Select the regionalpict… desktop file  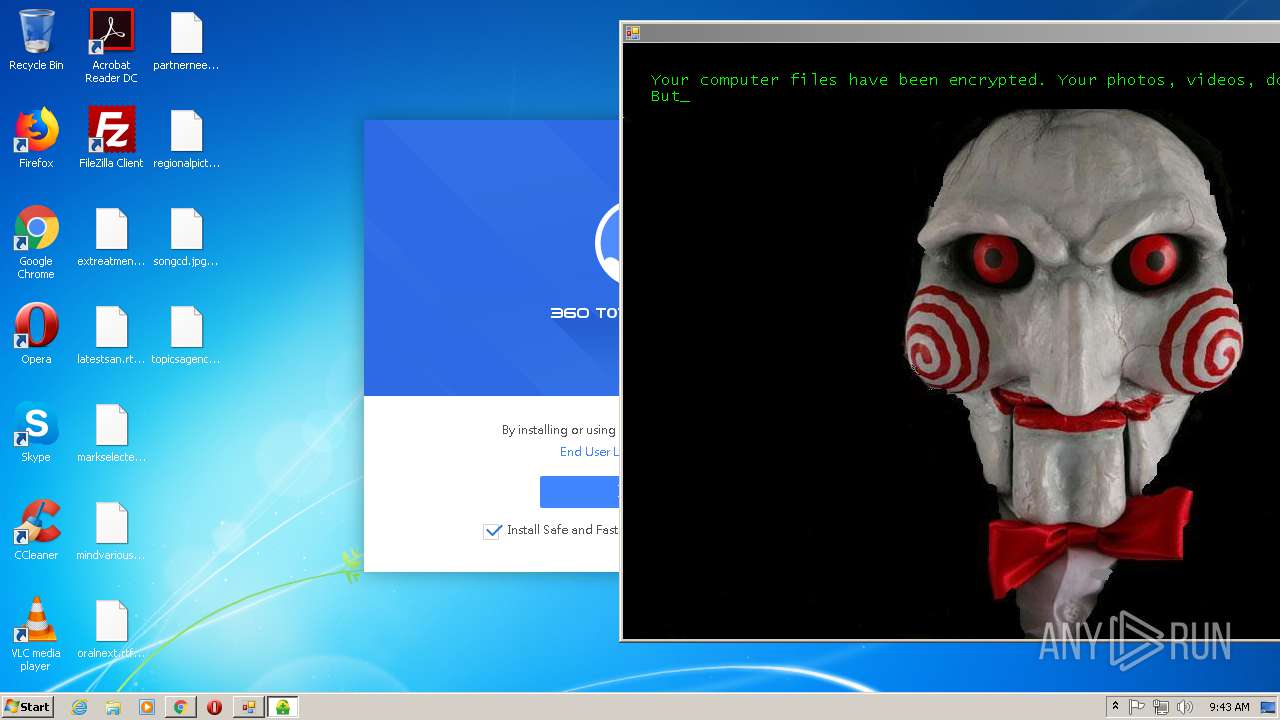(186, 138)
